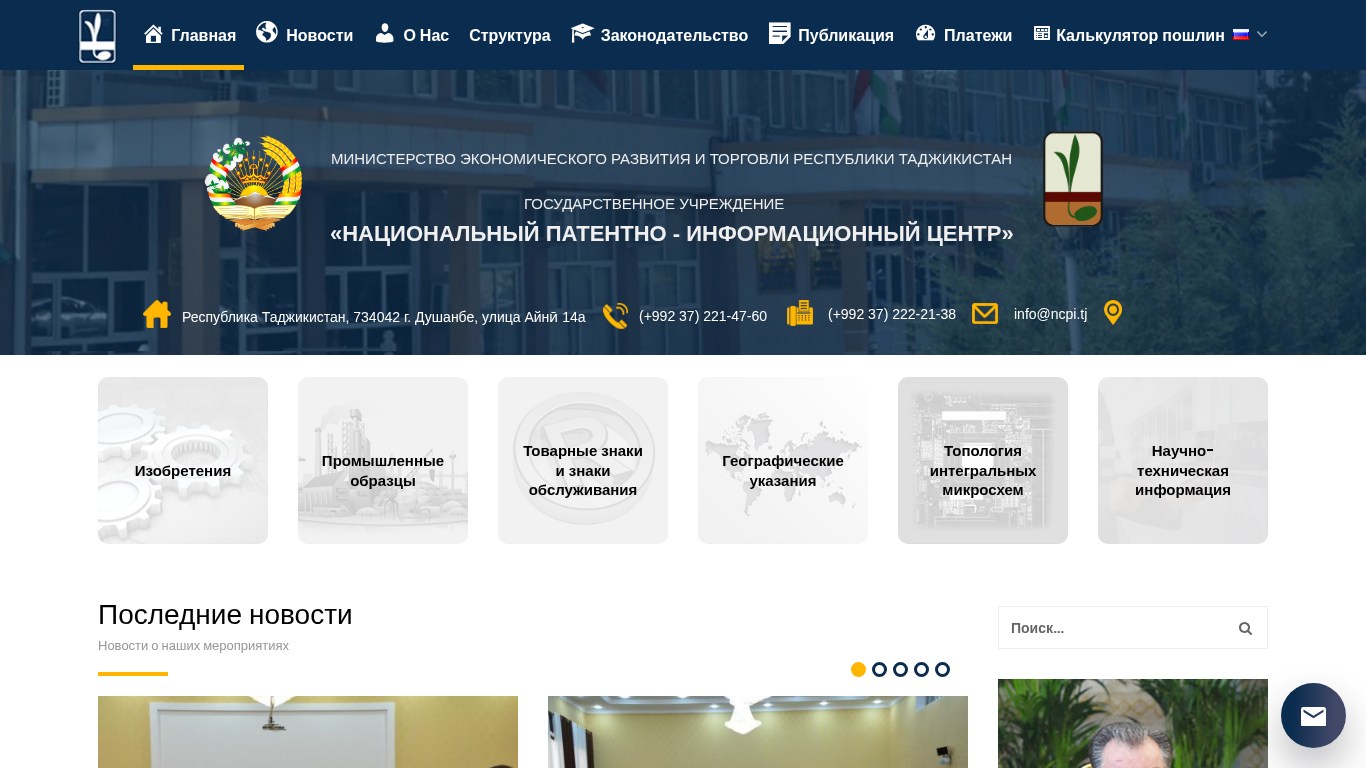Click the magnifier search icon
The width and height of the screenshot is (1366, 768).
pyautogui.click(x=1245, y=628)
